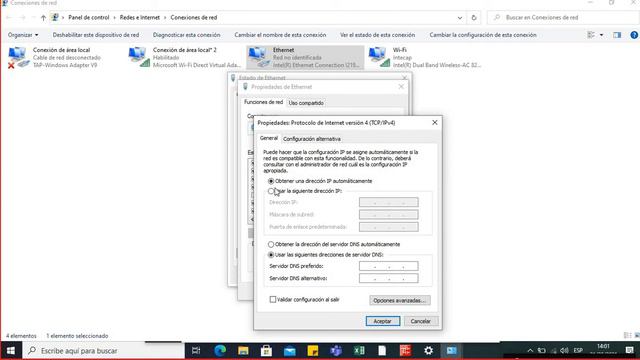Image resolution: width=640 pixels, height=360 pixels.
Task: Click Panel de control in breadcrumb
Action: [89, 18]
